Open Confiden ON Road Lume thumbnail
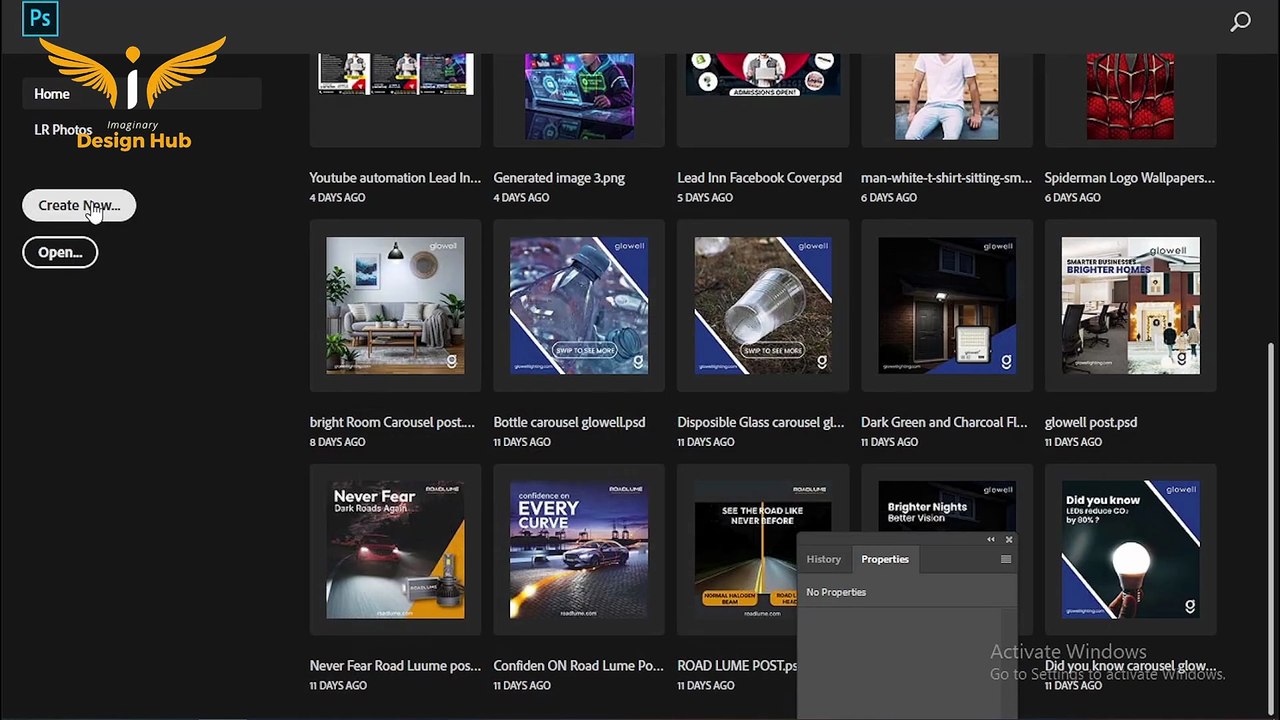This screenshot has height=720, width=1280. coord(579,549)
